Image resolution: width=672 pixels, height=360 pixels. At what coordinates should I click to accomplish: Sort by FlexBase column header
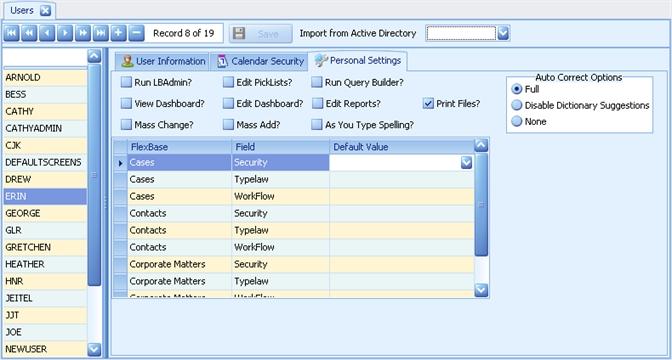coord(179,147)
